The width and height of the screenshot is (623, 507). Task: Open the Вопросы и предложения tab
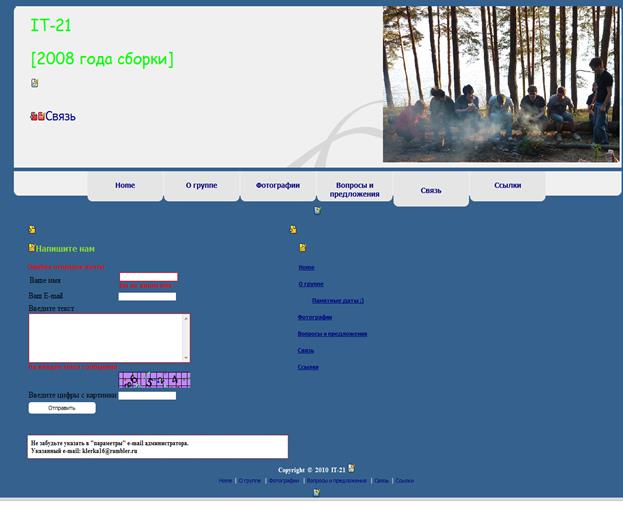(x=355, y=190)
